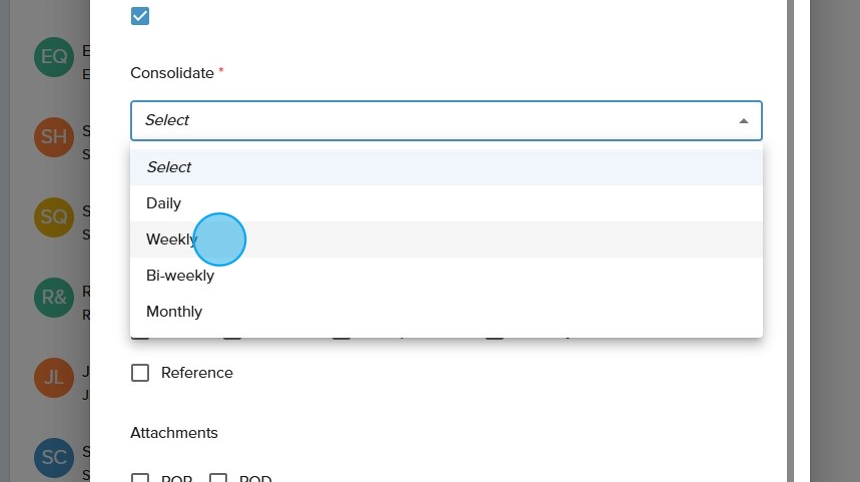The image size is (860, 482).
Task: Uncheck the checkbox above Consolidate
Action: [140, 16]
